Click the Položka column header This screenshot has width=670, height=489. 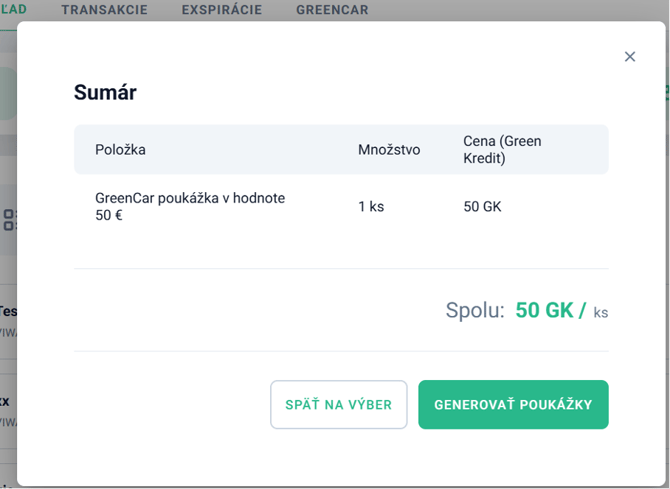(120, 150)
